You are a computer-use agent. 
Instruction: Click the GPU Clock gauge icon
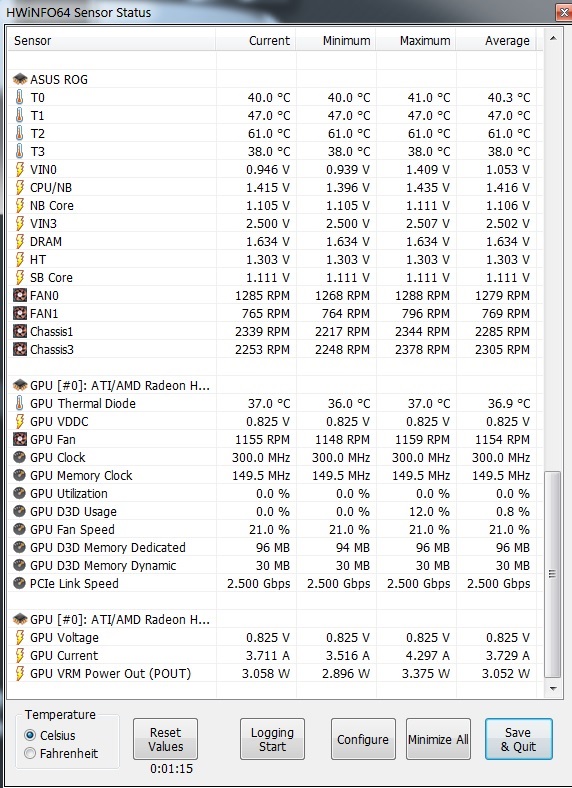click(x=20, y=457)
